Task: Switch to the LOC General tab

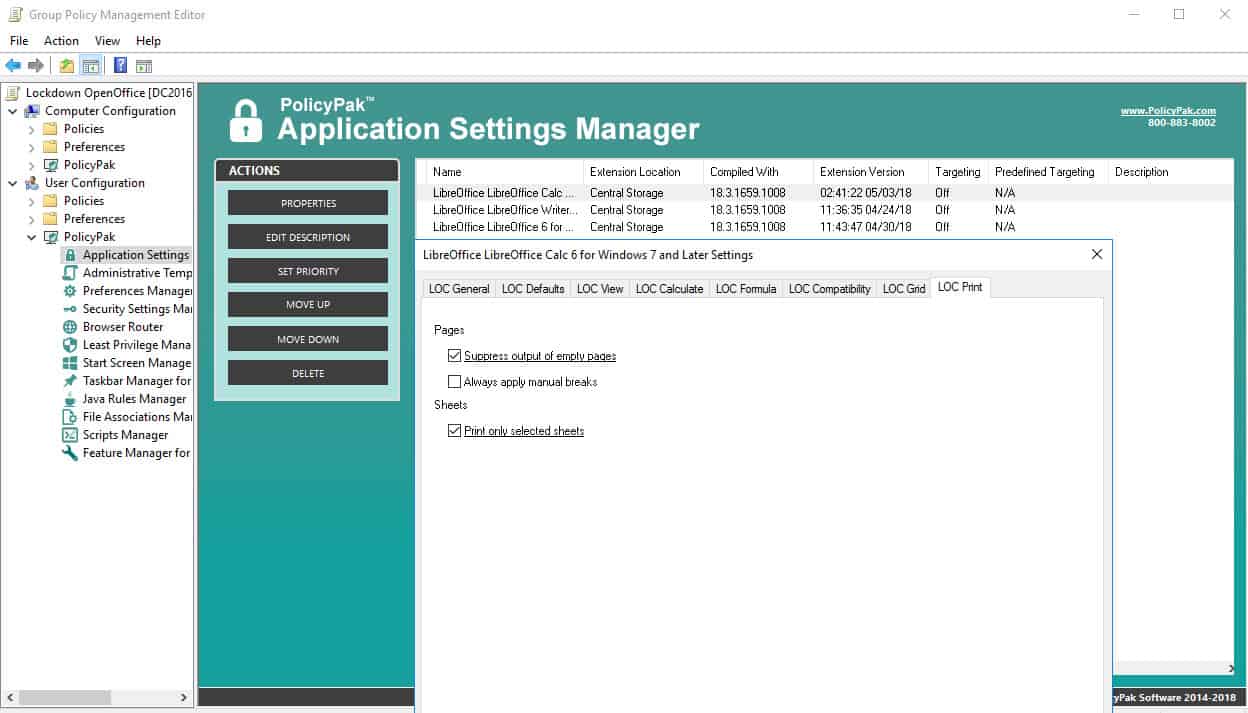Action: 459,288
